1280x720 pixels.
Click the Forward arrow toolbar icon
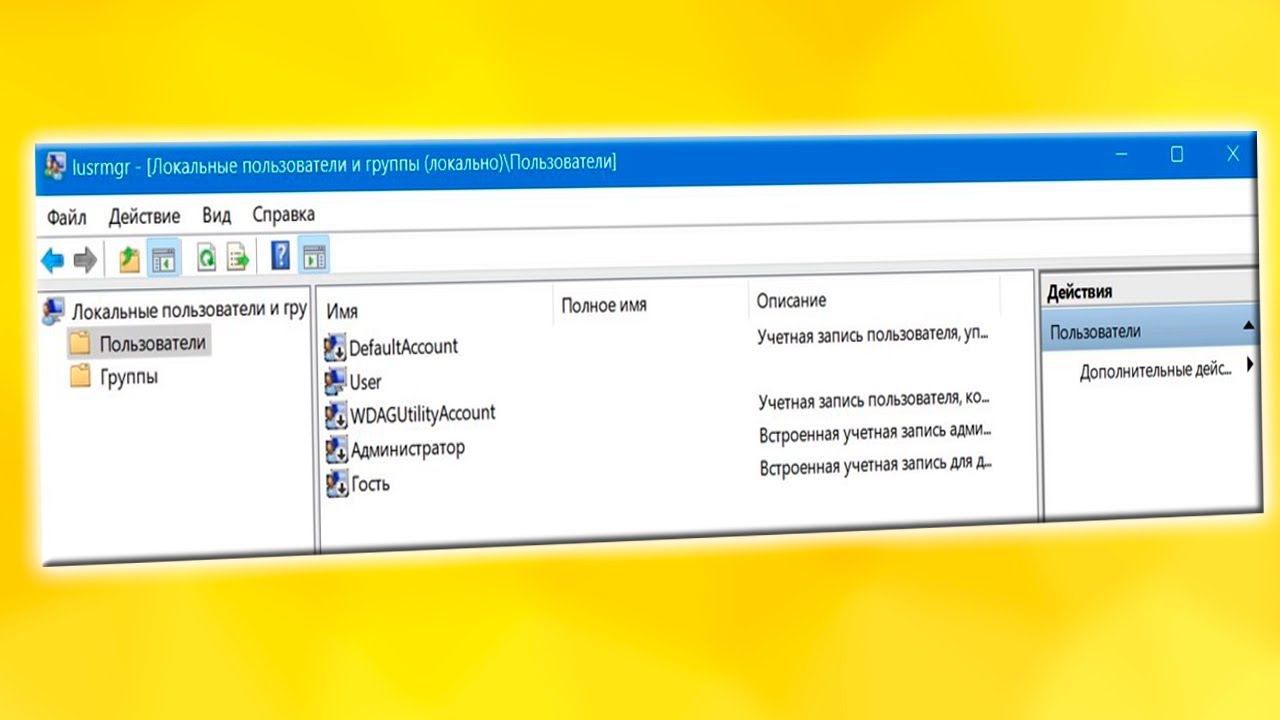85,261
